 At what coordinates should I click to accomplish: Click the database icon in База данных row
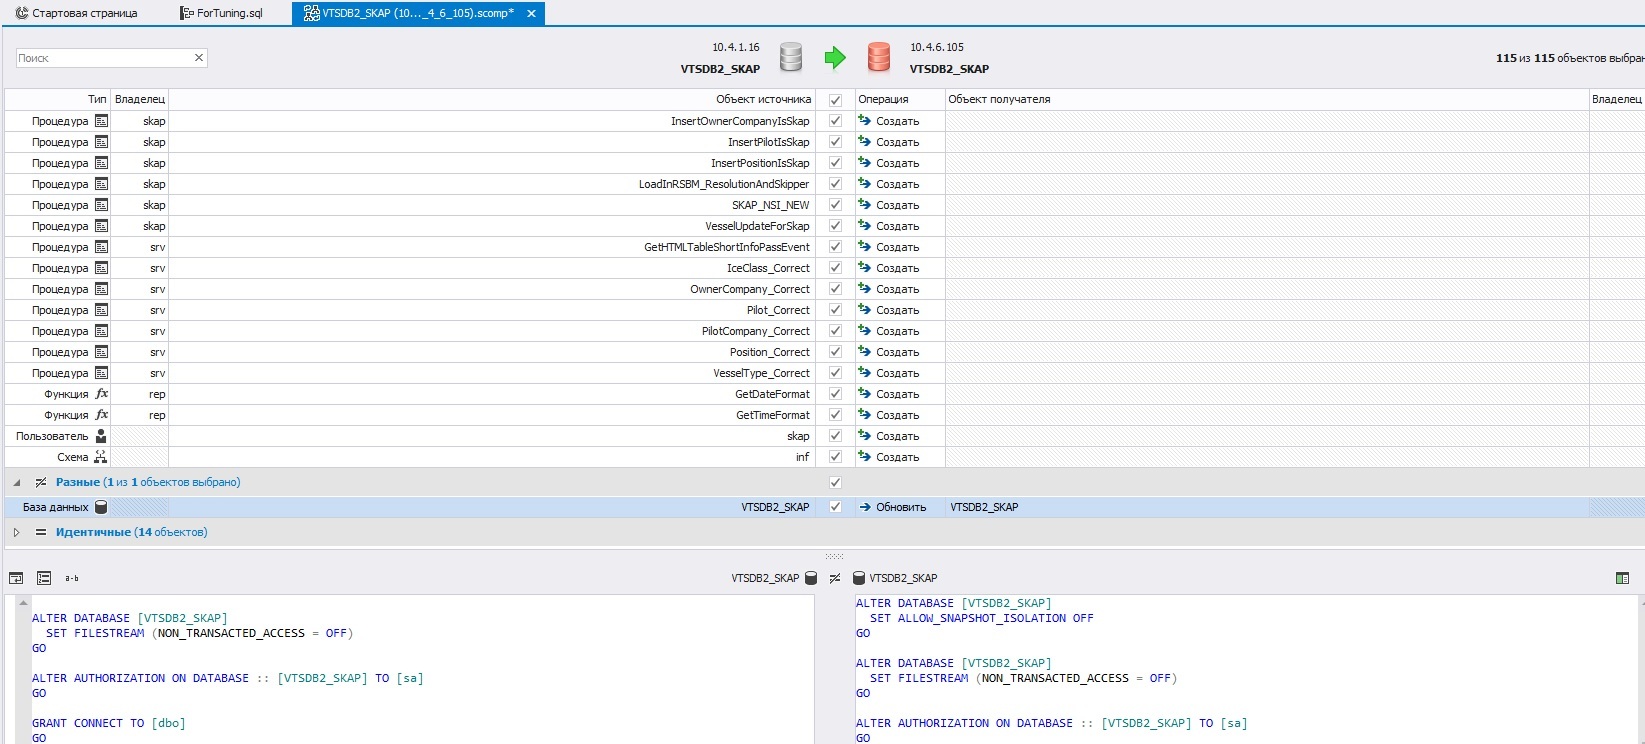tap(101, 507)
